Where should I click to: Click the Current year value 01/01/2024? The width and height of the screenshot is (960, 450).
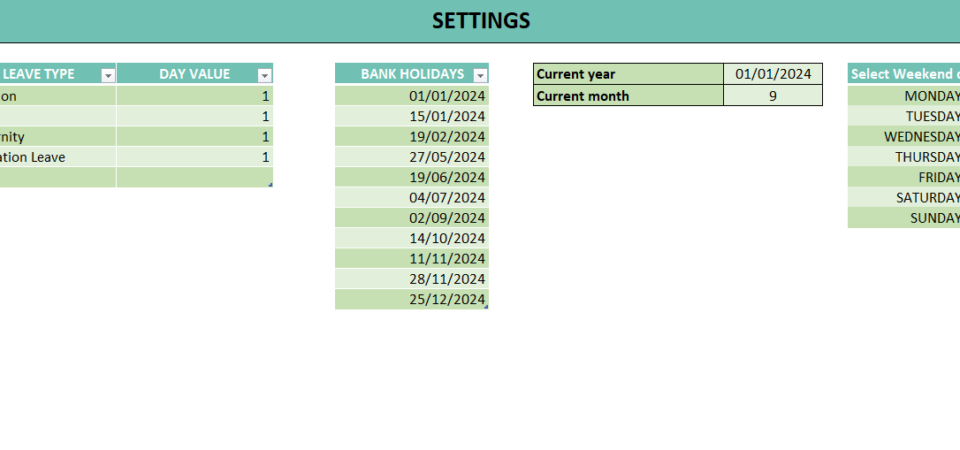772,74
